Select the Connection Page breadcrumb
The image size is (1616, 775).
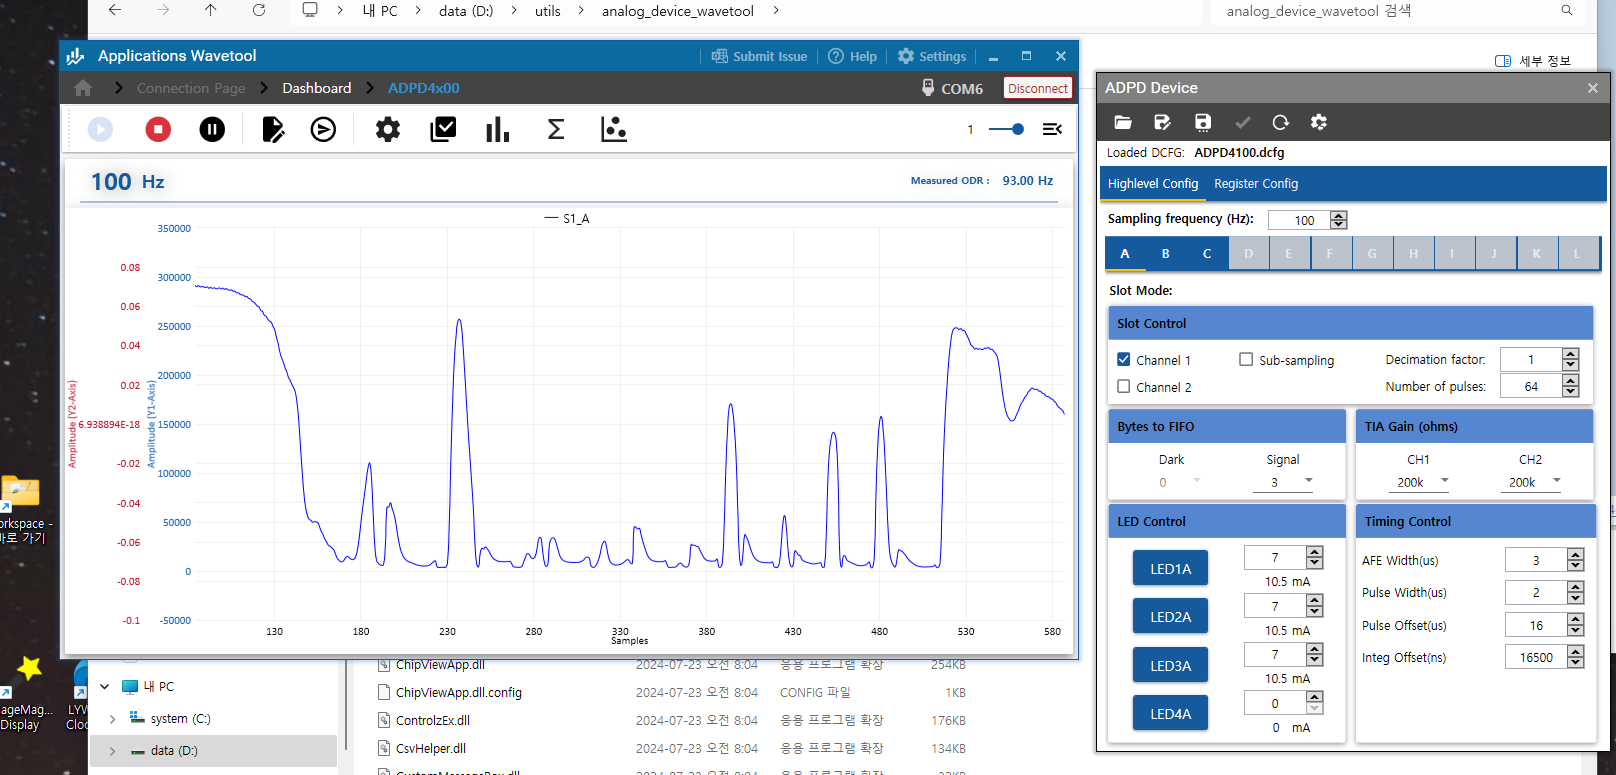tap(191, 88)
